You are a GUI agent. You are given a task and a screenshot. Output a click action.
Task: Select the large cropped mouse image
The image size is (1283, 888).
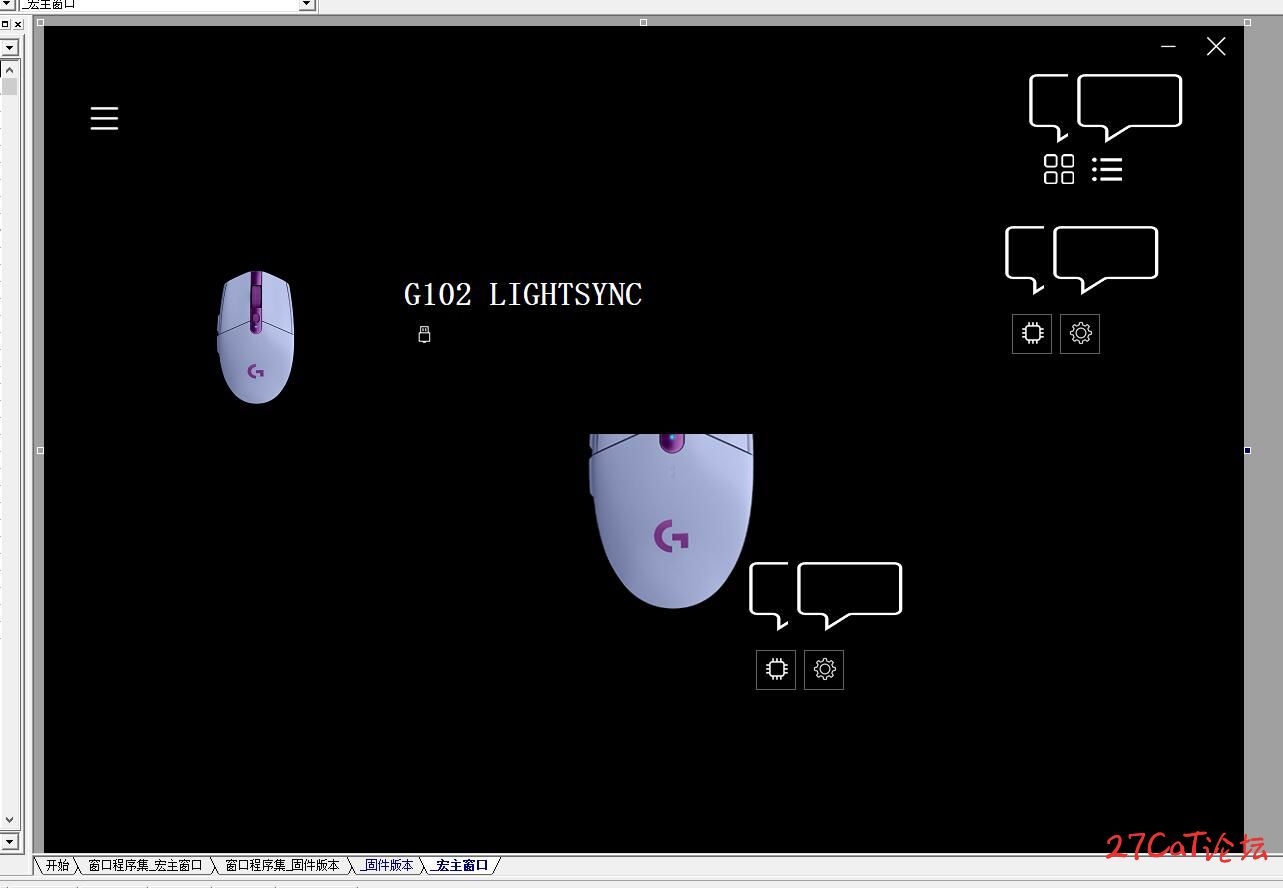[x=671, y=521]
